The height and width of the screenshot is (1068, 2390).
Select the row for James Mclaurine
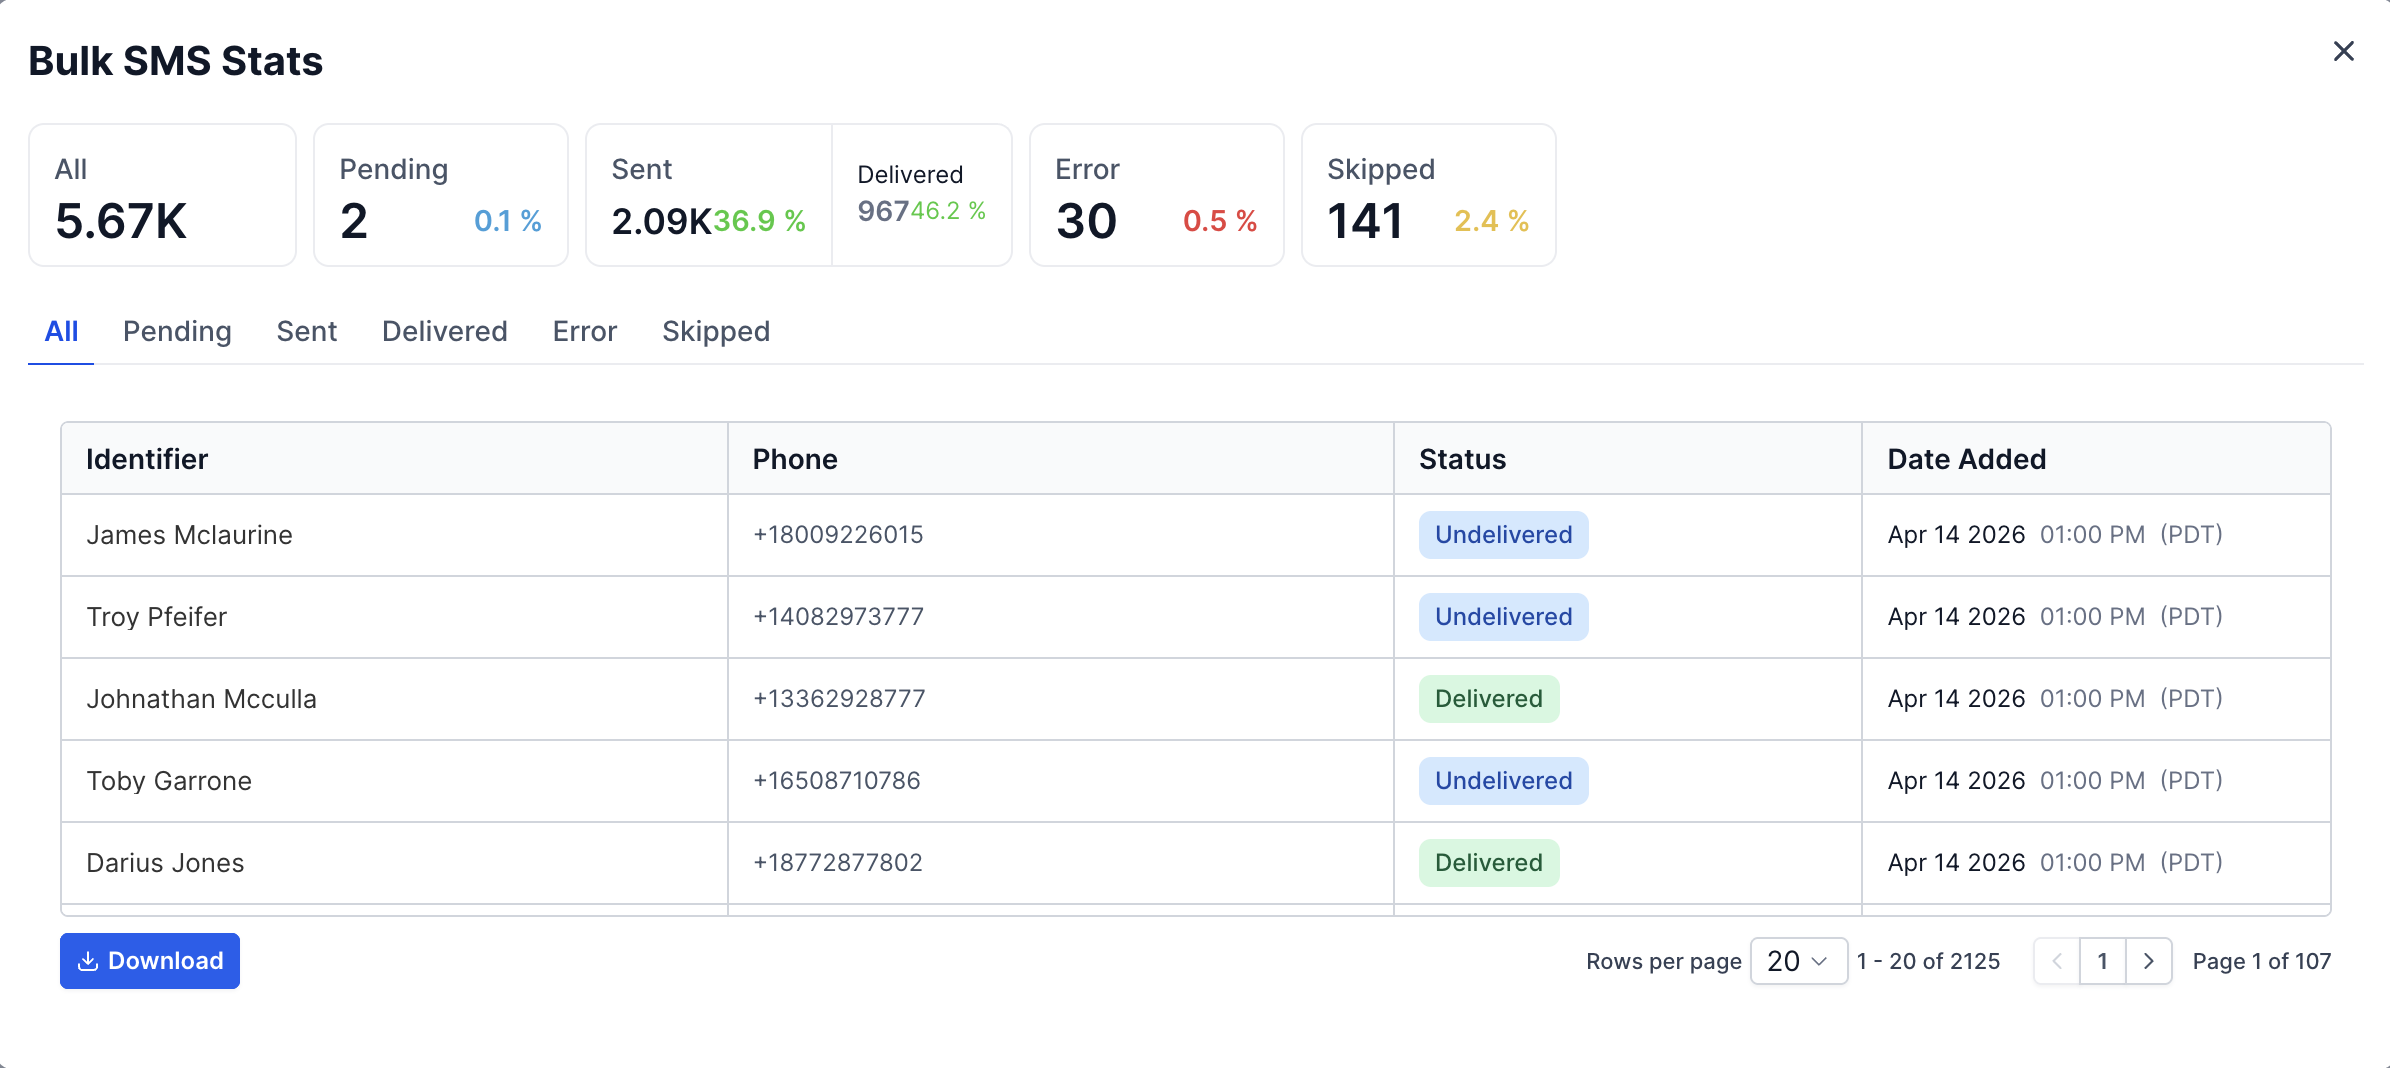700,535
